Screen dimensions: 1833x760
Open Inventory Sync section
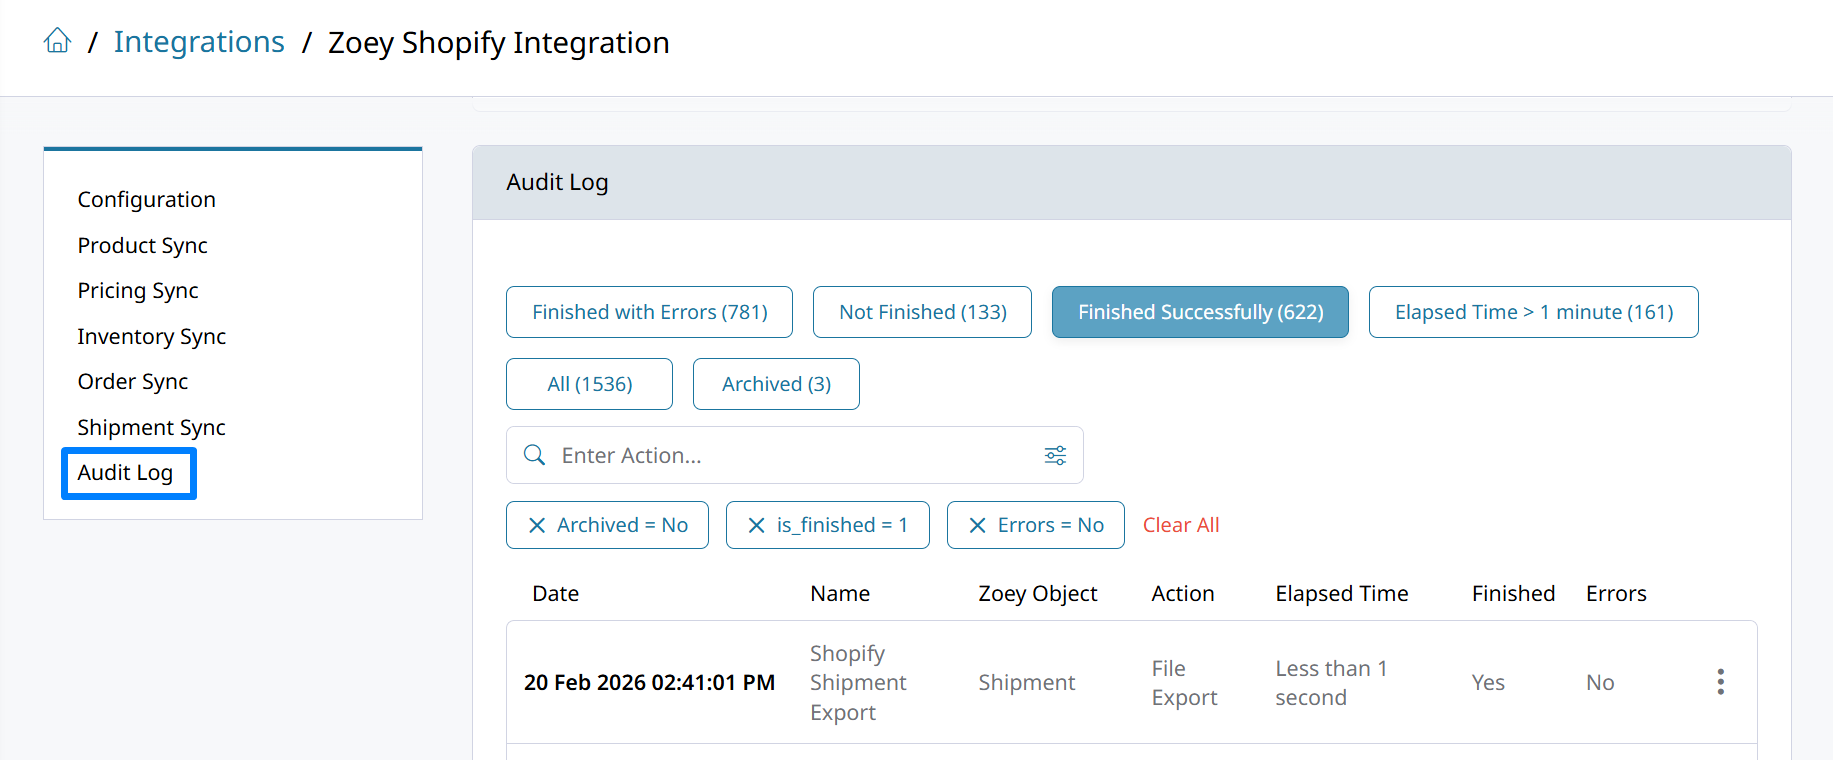tap(152, 336)
